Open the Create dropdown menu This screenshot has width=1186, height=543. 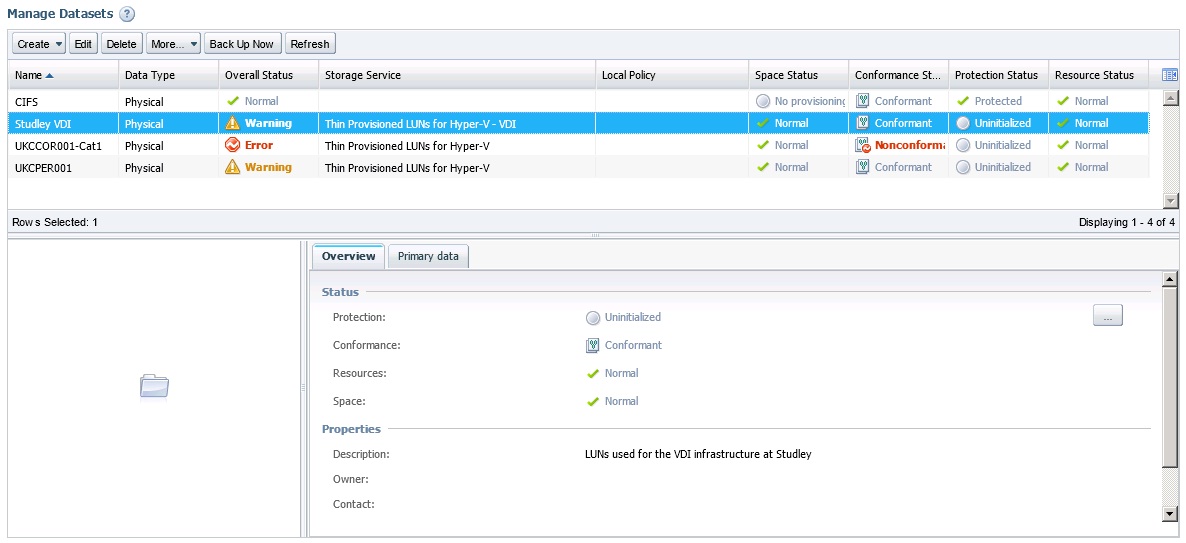click(x=39, y=44)
